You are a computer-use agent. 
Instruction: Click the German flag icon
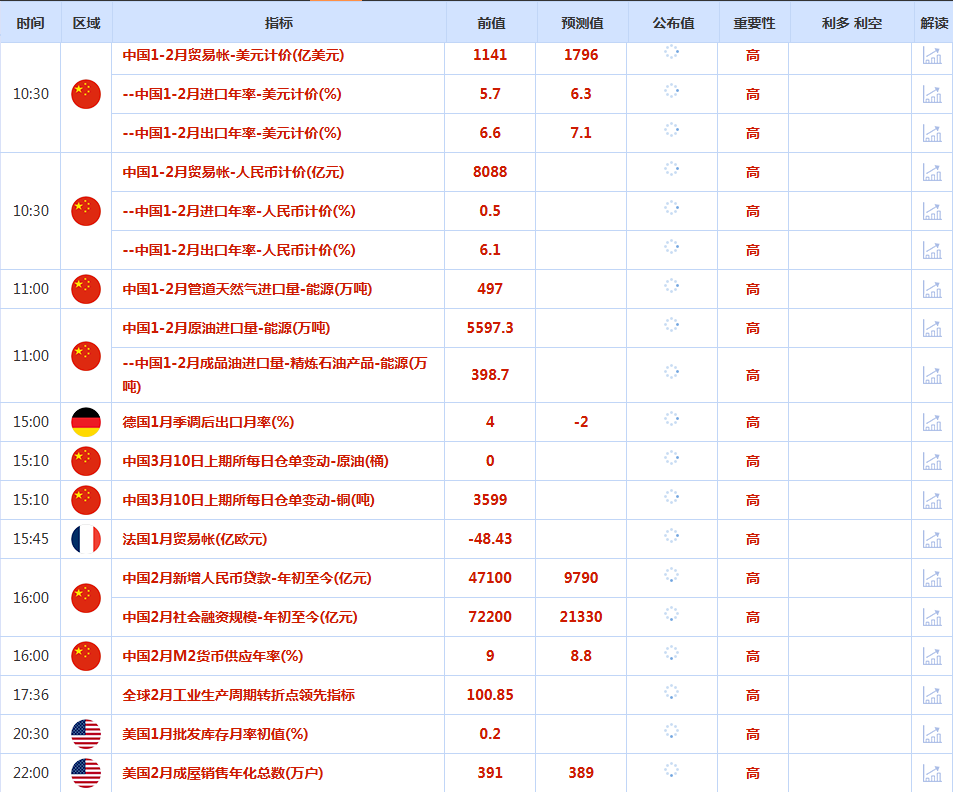coord(86,422)
